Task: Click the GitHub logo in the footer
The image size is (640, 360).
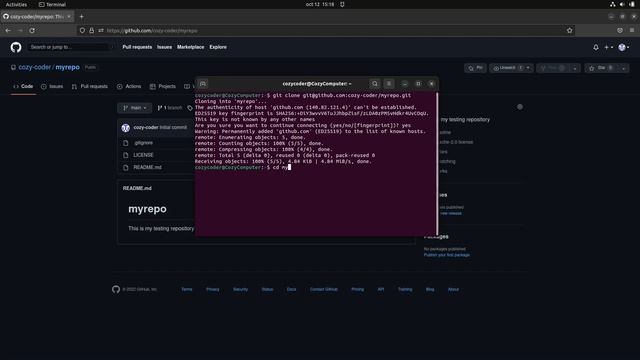Action: [x=116, y=289]
